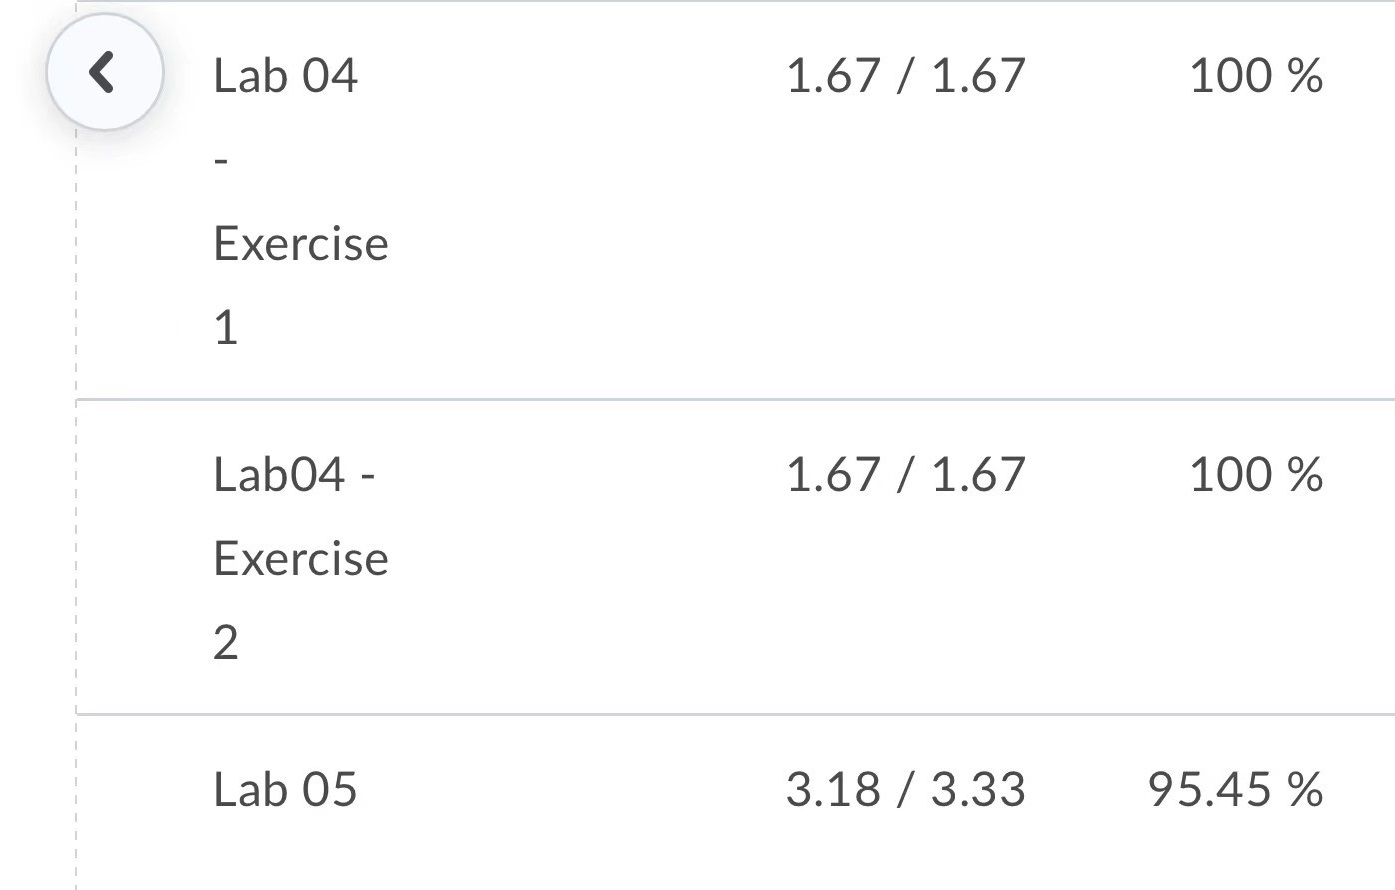
Task: Click the lone dash beneath Lab 04
Action: [221, 160]
